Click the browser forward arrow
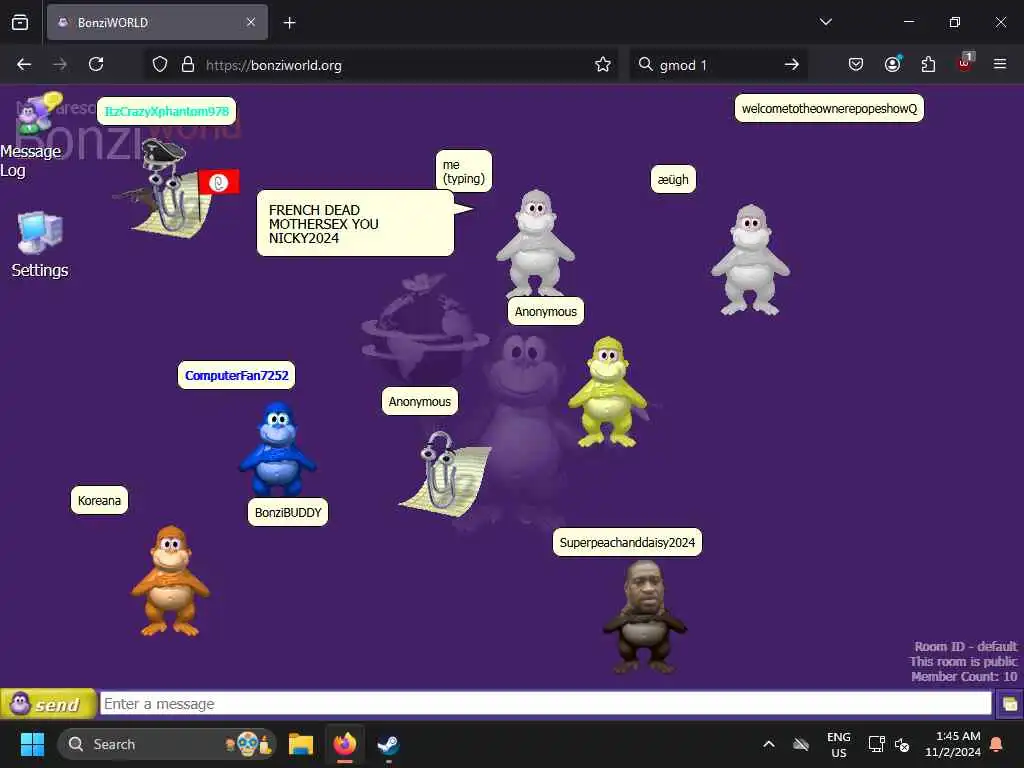Screen dimensions: 1024x768 point(60,64)
